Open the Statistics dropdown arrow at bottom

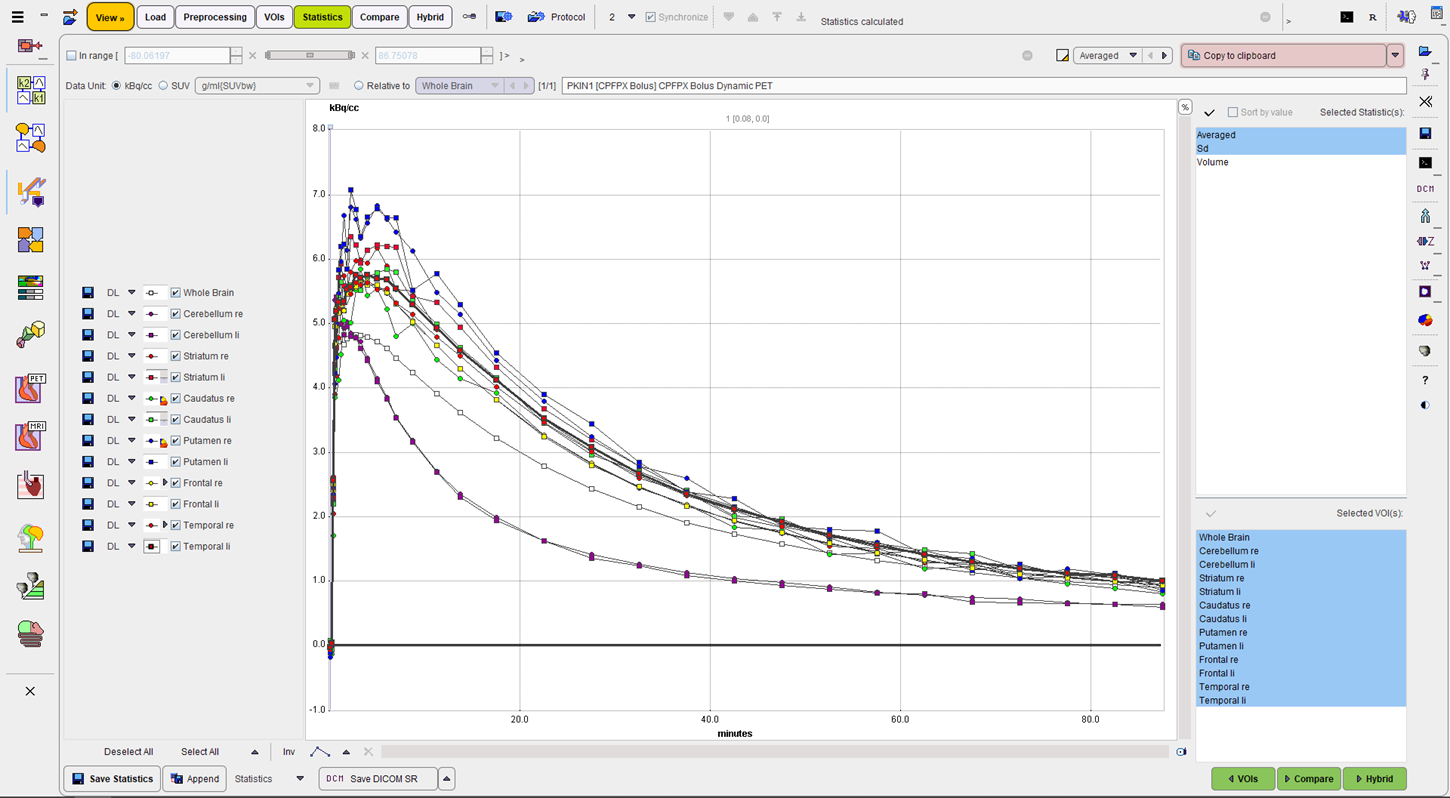click(x=300, y=779)
